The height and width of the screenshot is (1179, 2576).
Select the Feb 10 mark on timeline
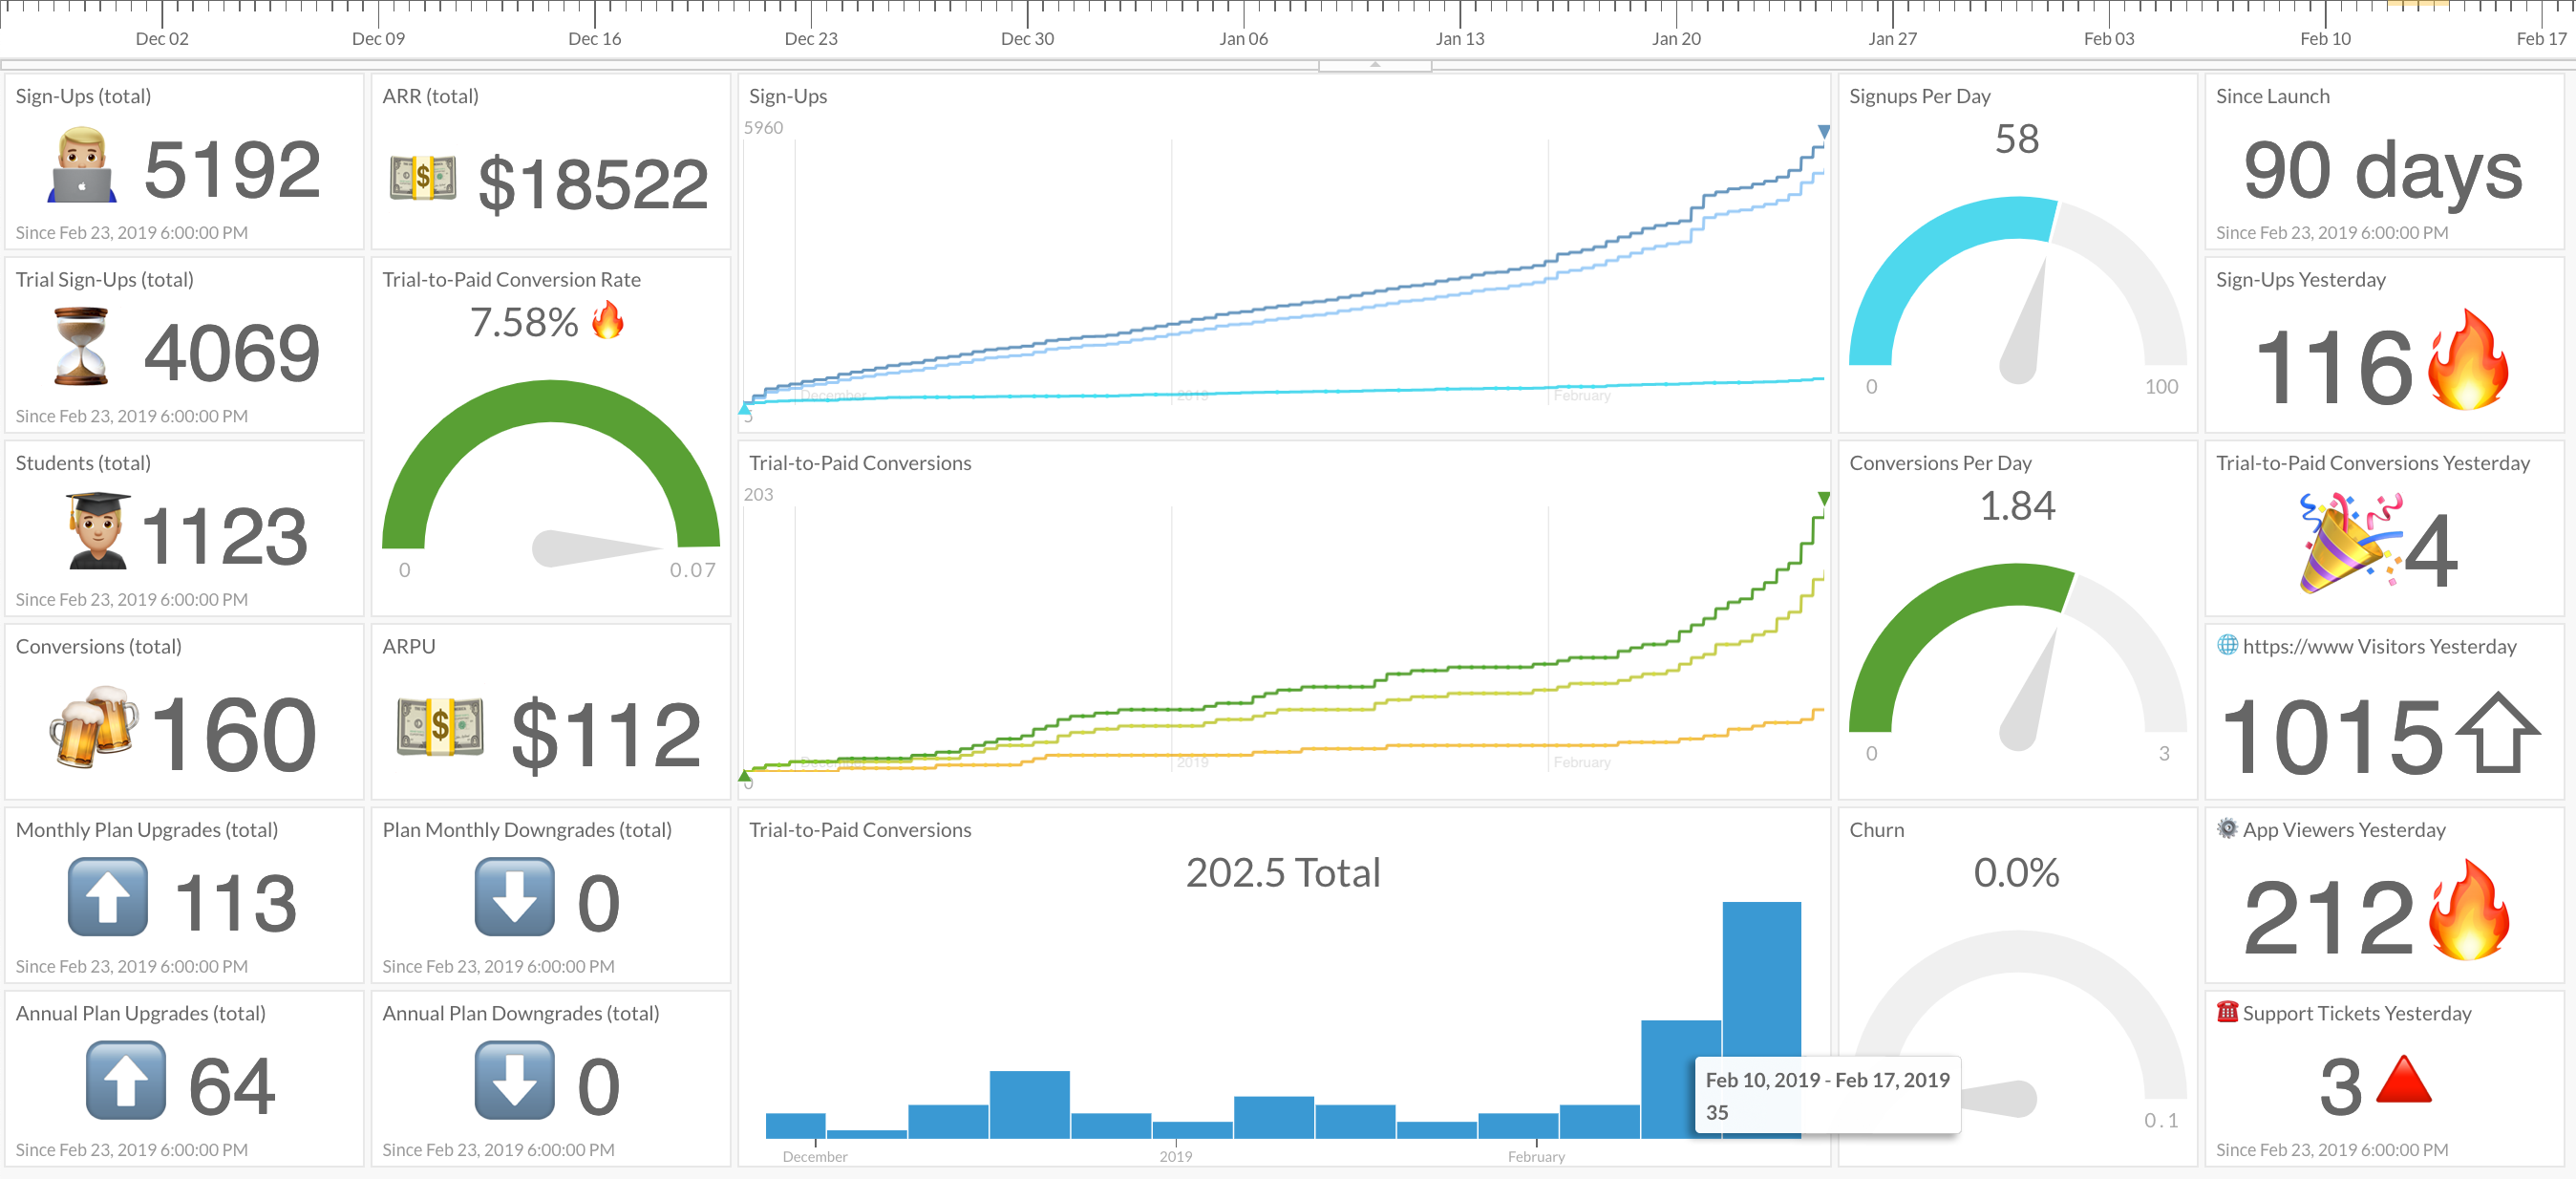pyautogui.click(x=2325, y=38)
